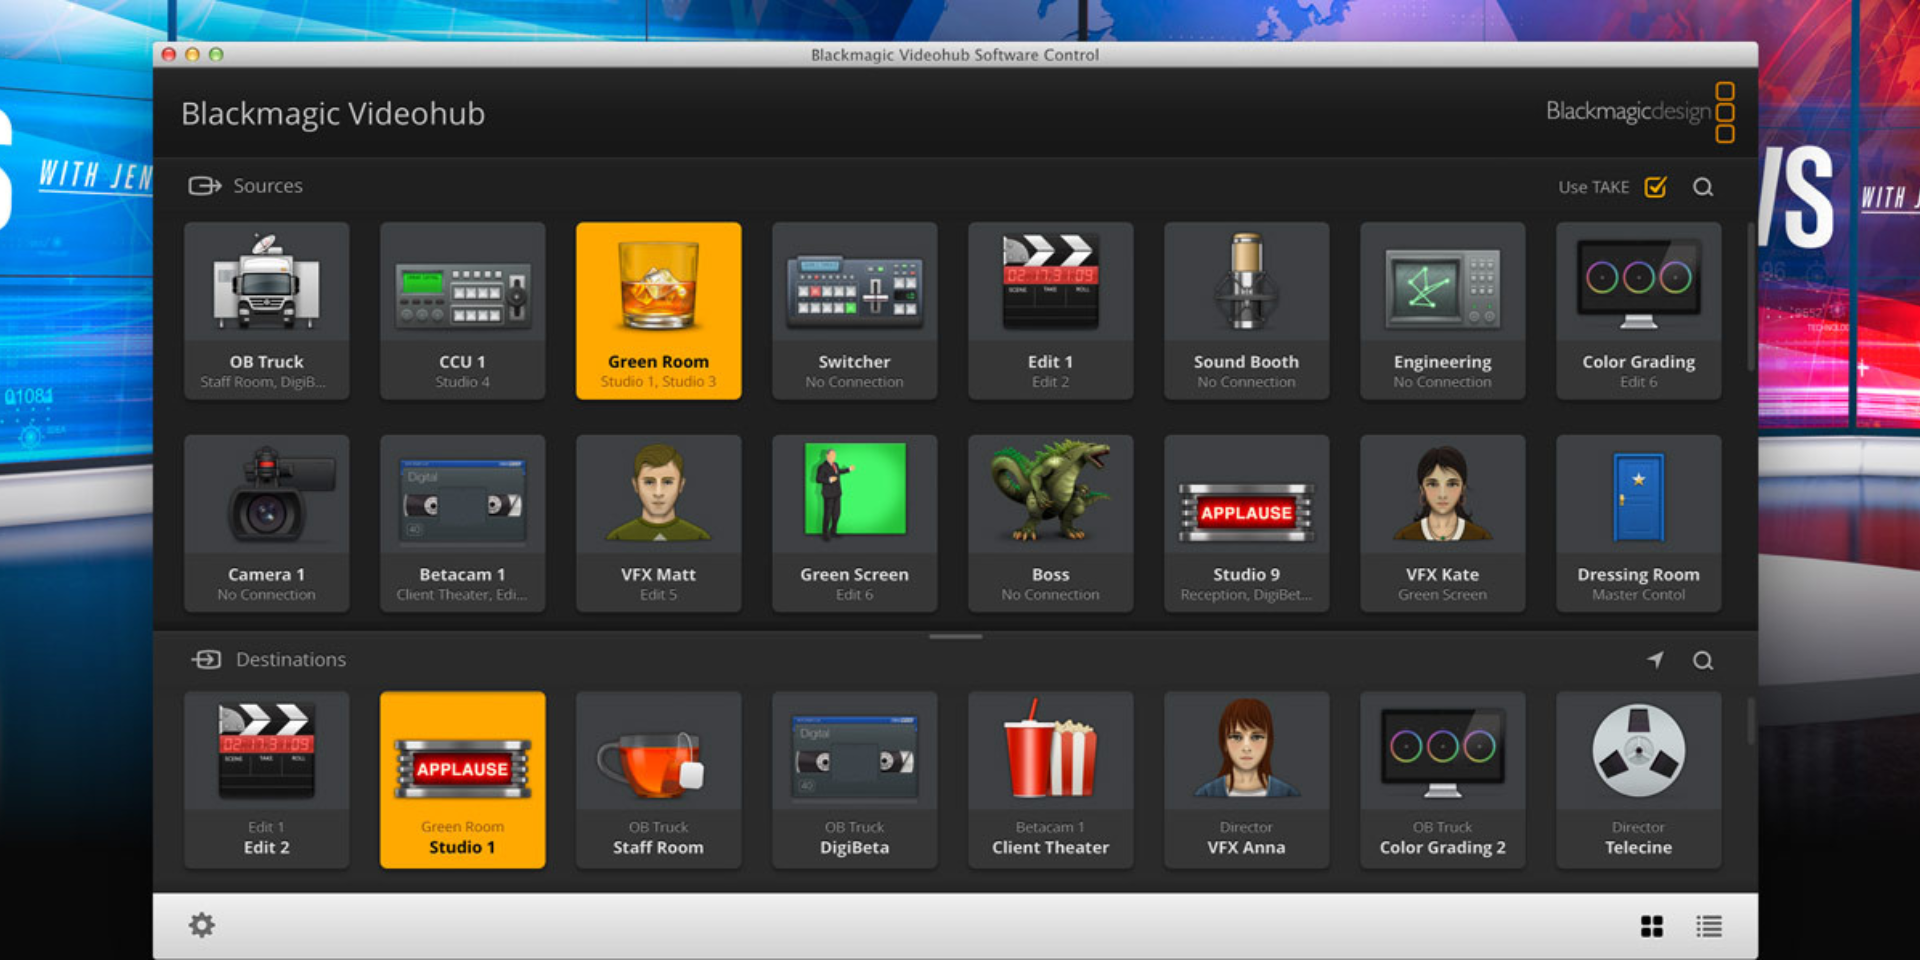Open settings with the gear icon
The height and width of the screenshot is (960, 1920).
click(x=202, y=925)
